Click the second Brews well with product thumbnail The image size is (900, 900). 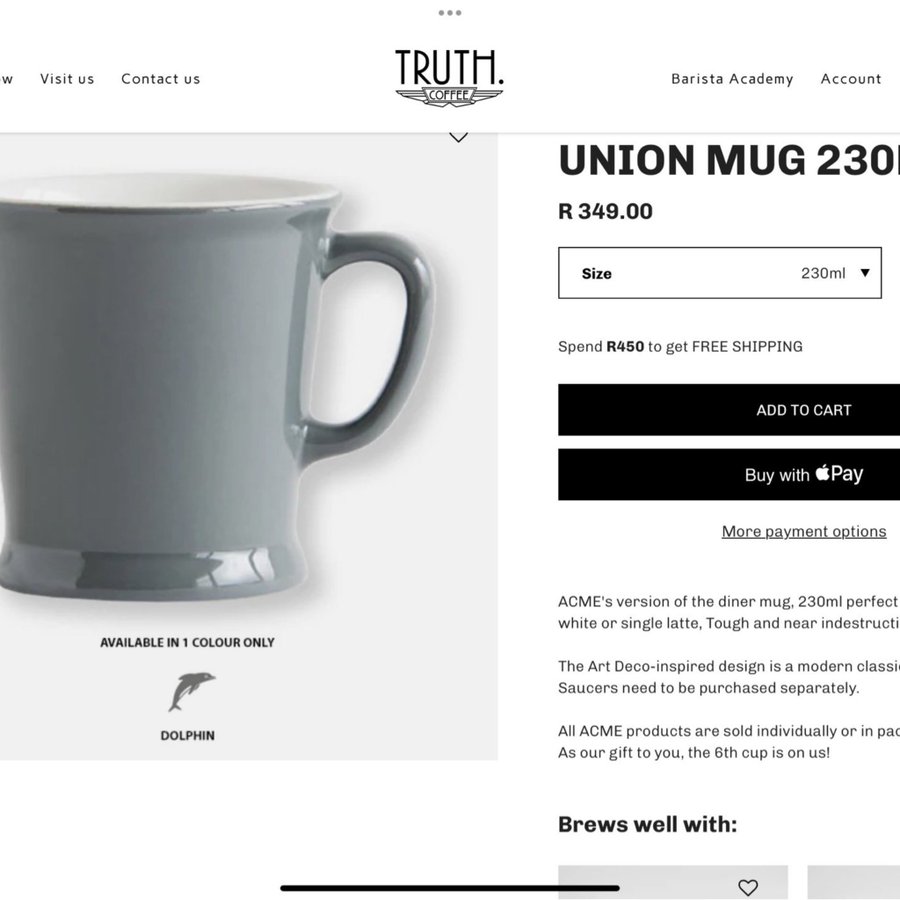tap(854, 883)
